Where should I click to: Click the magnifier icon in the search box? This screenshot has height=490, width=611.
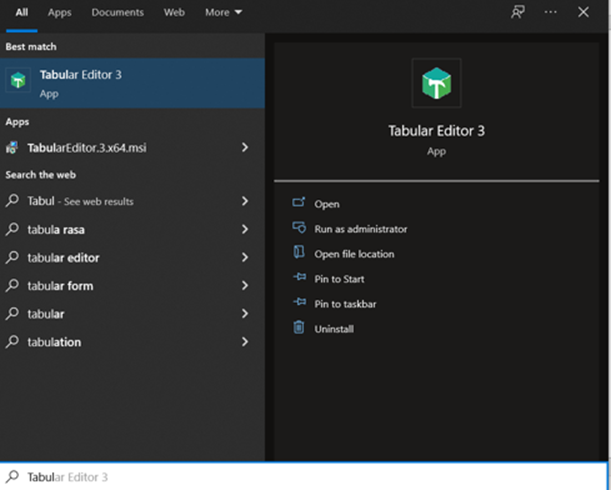(12, 476)
